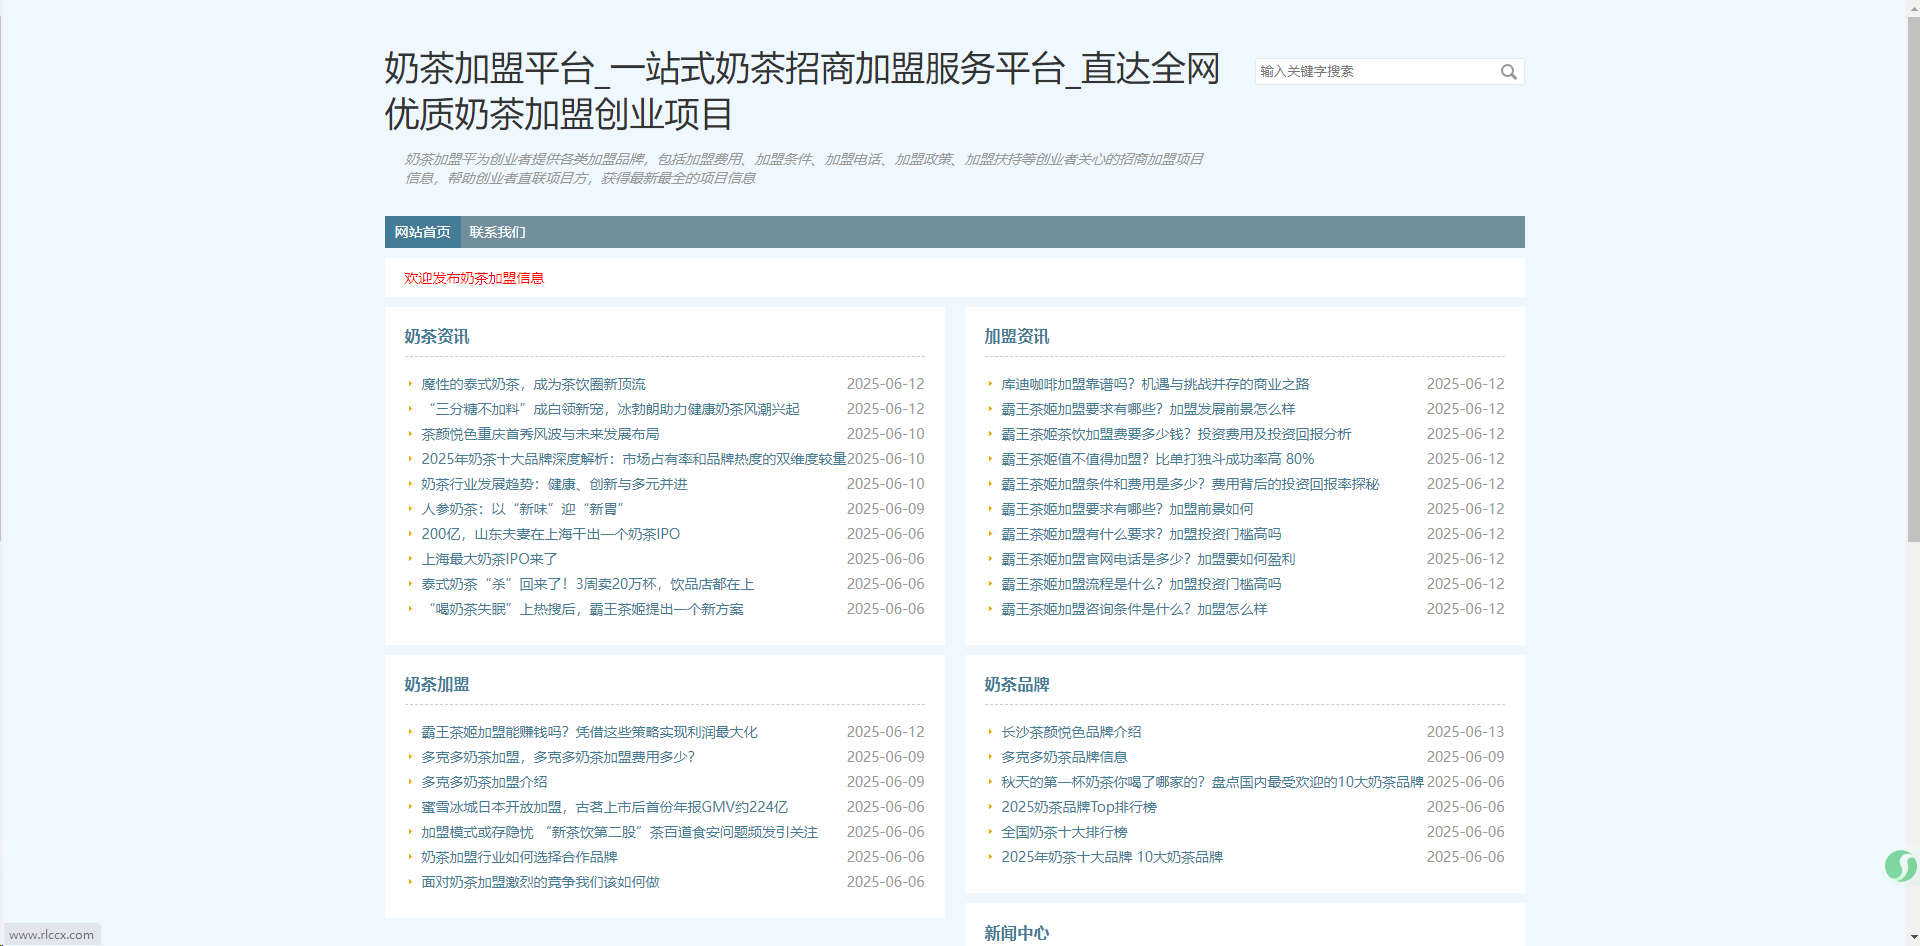The image size is (1920, 946).
Task: Open article 上海最大奶茶IPO来了
Action: coord(489,559)
